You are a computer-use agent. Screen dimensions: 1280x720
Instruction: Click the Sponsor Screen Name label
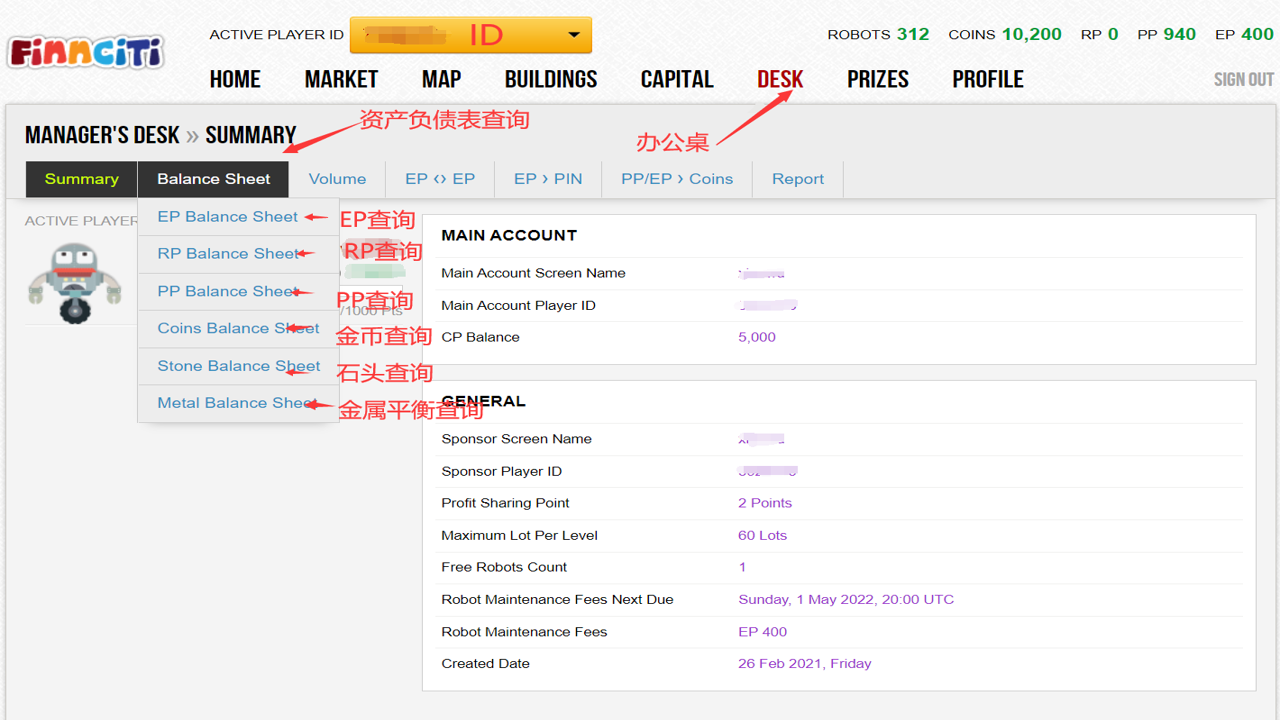pyautogui.click(x=516, y=439)
